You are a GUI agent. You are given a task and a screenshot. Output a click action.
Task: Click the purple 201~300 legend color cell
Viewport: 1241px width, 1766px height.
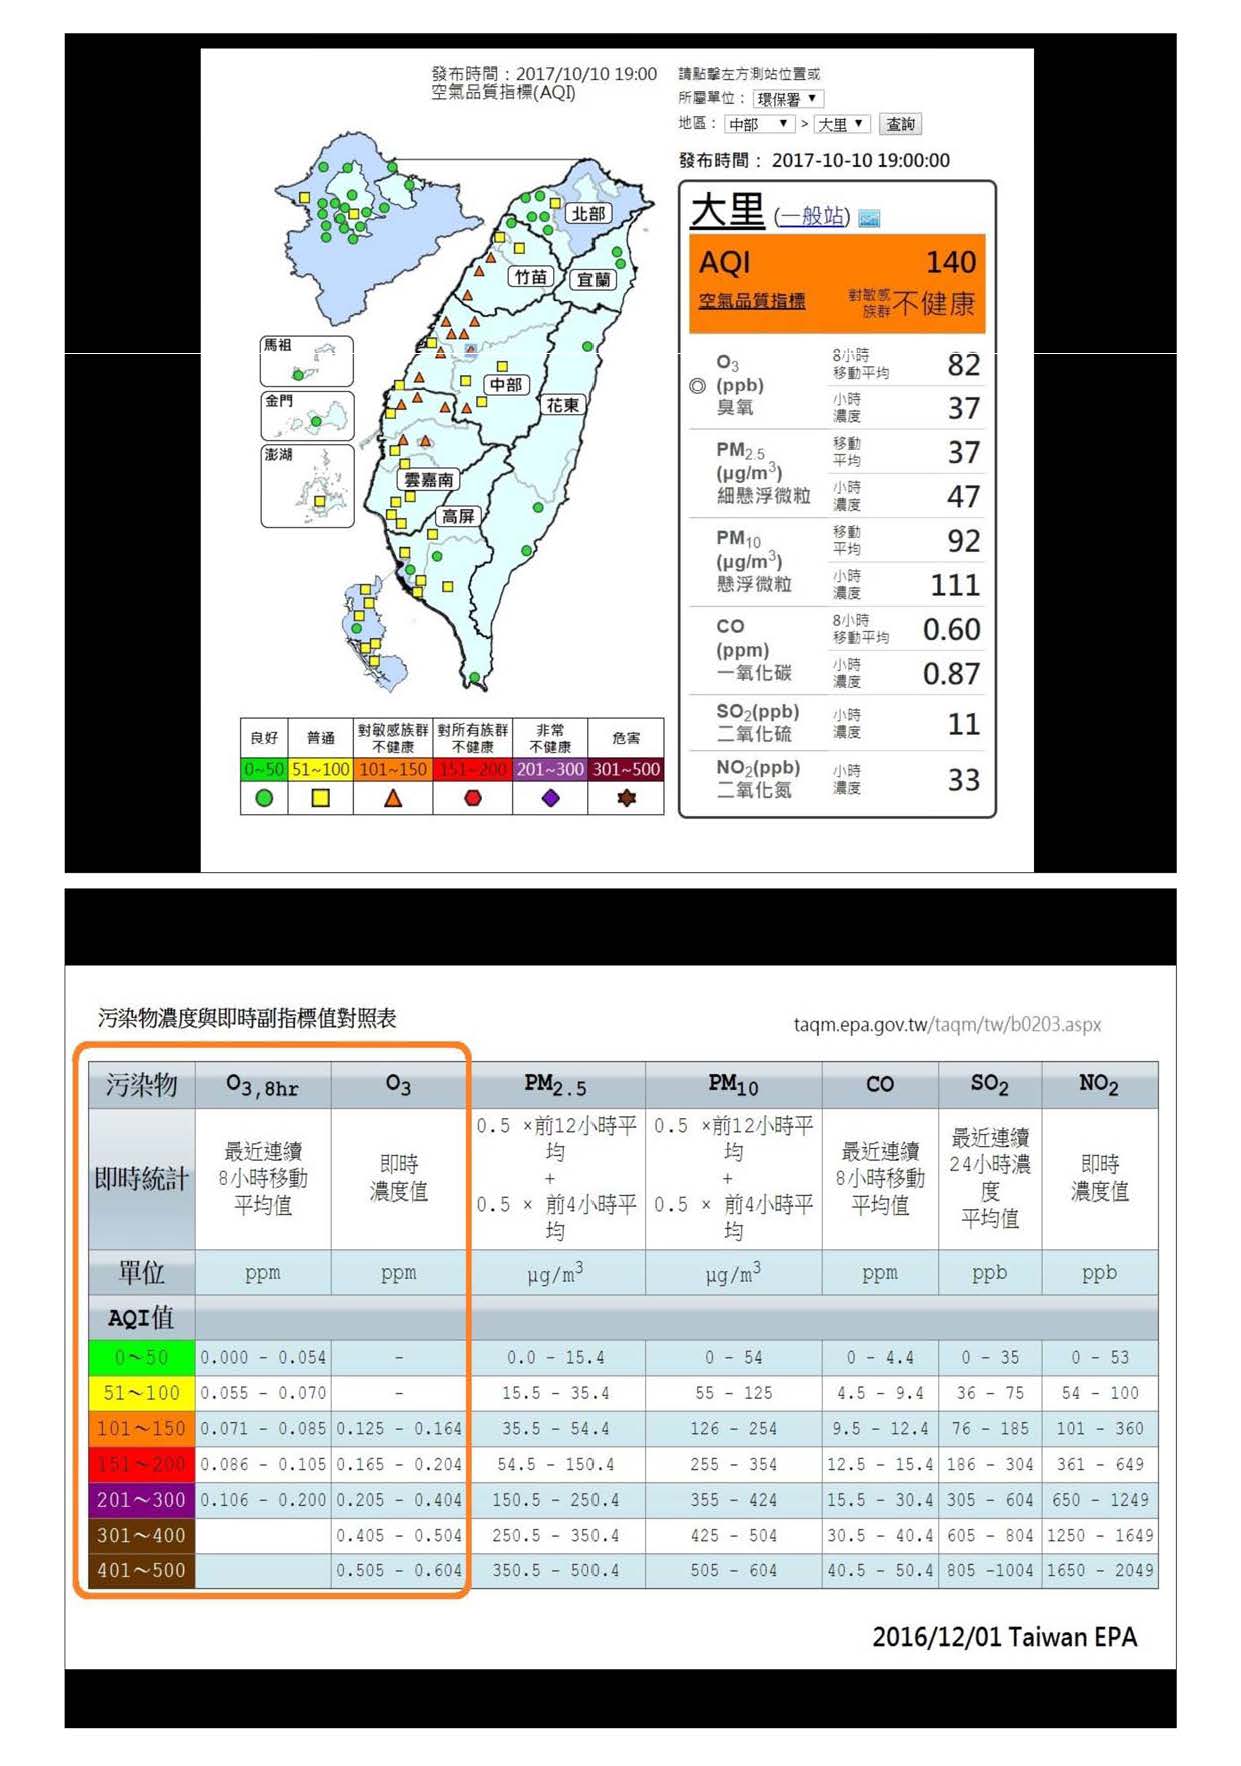[x=549, y=769]
